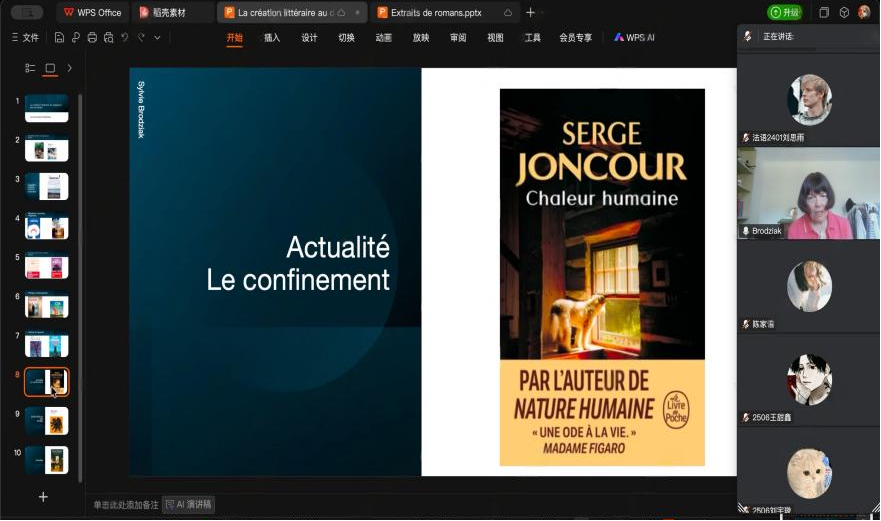Click muted mic icon next to 陈家语
Viewport: 881px width, 521px height.
pos(746,324)
